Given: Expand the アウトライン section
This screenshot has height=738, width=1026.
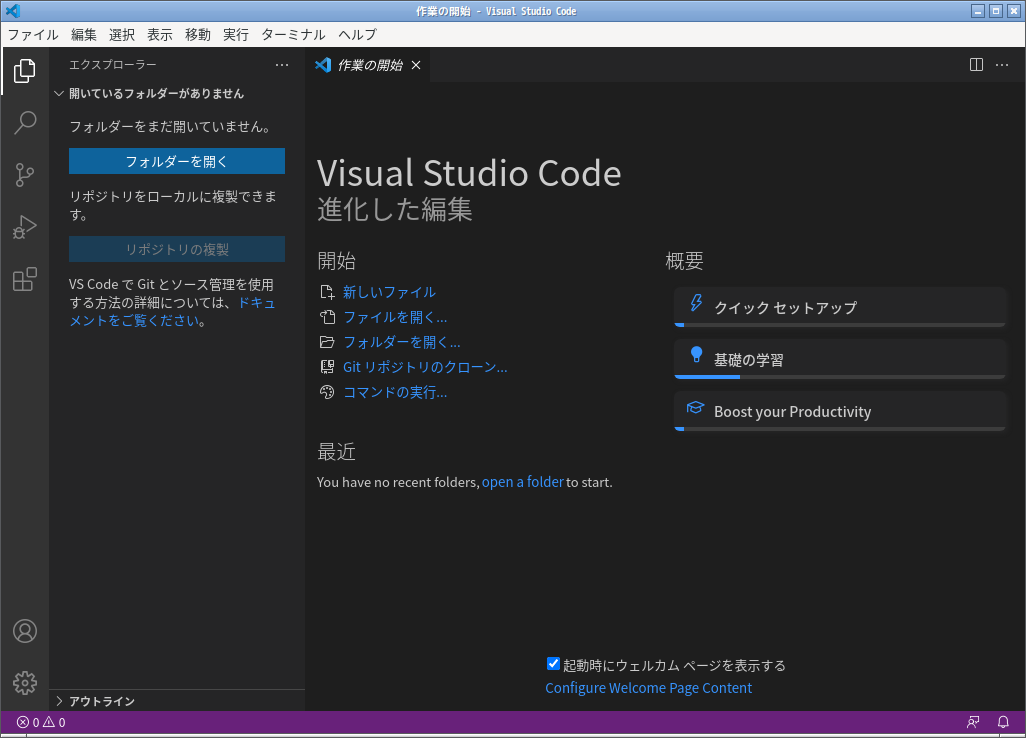Looking at the screenshot, I should point(59,701).
